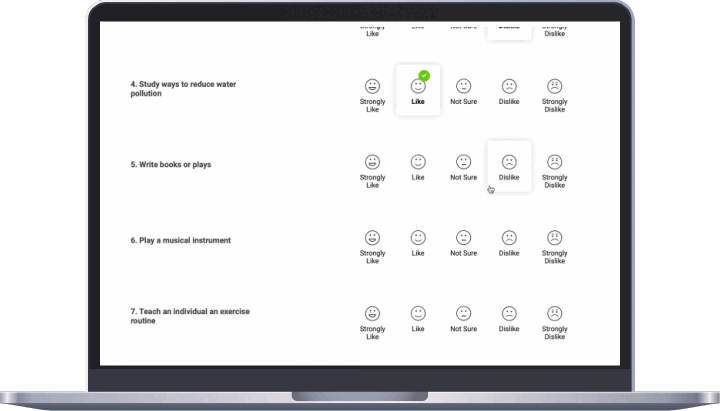This screenshot has width=720, height=411.
Task: Mark Not Sure for Write books or plays
Action: coord(463,162)
